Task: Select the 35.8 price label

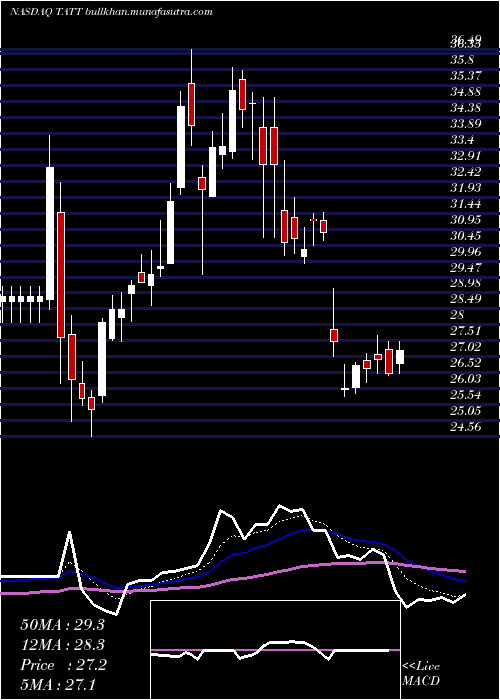Action: (462, 60)
